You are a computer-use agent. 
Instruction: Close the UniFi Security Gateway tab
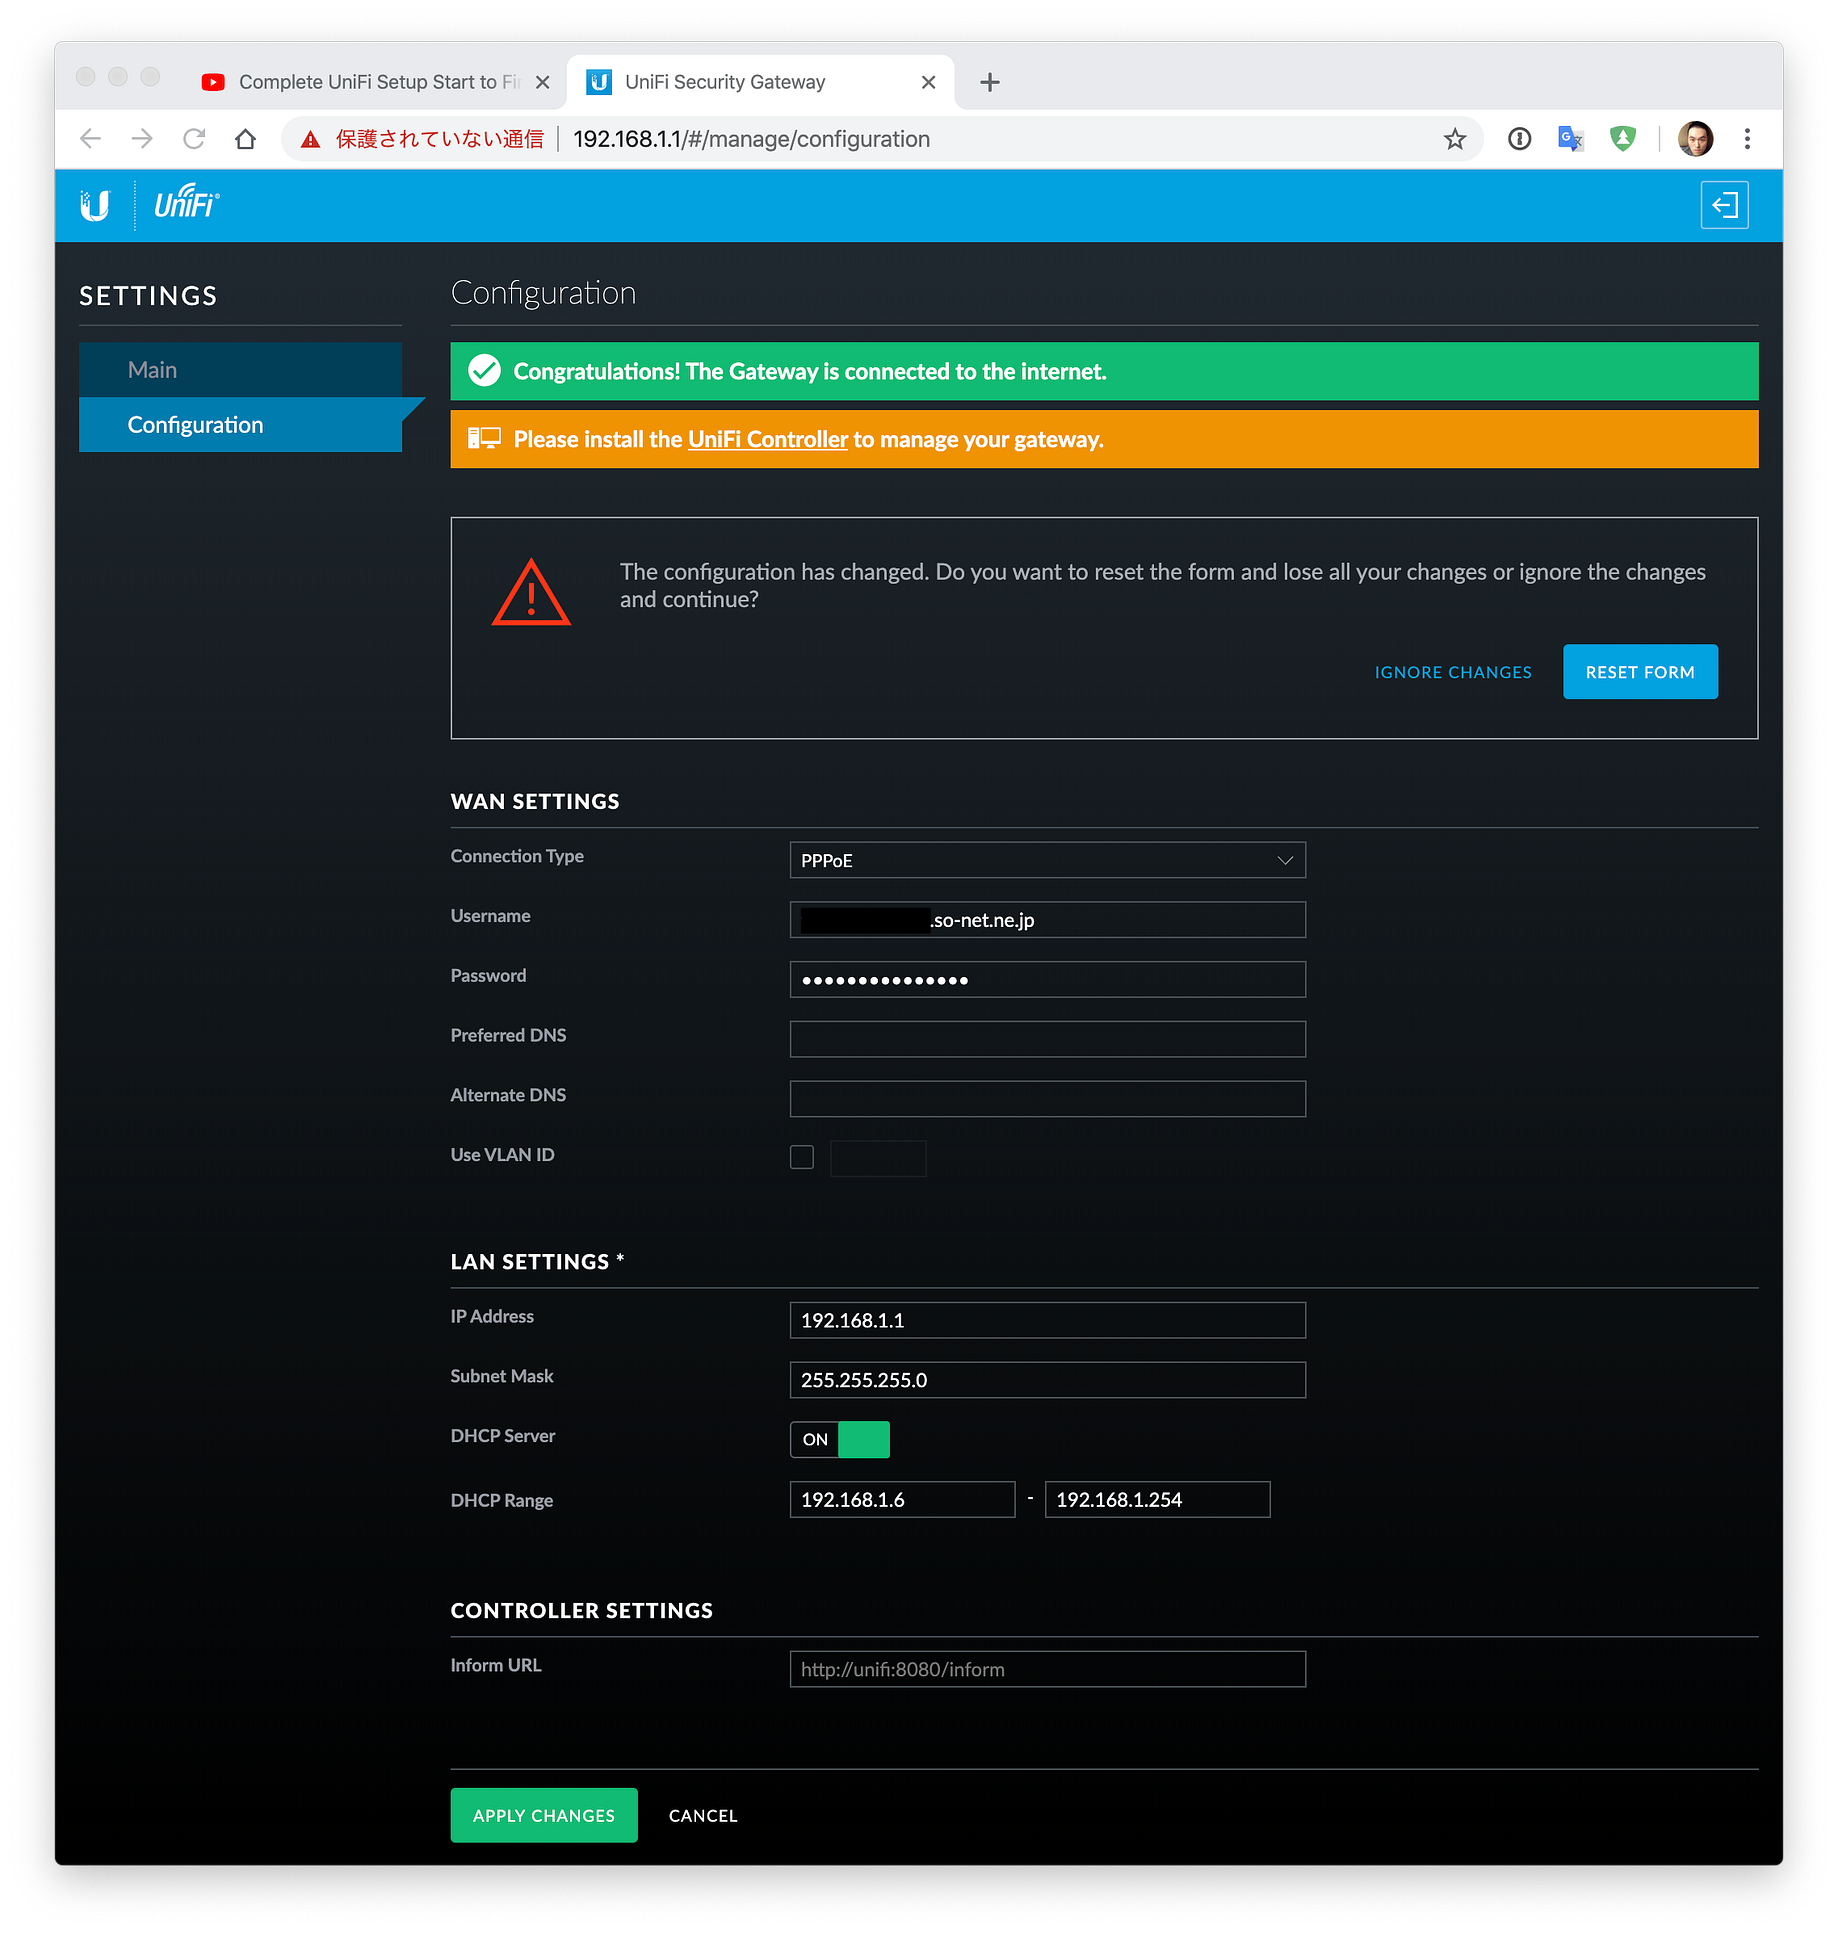[929, 82]
